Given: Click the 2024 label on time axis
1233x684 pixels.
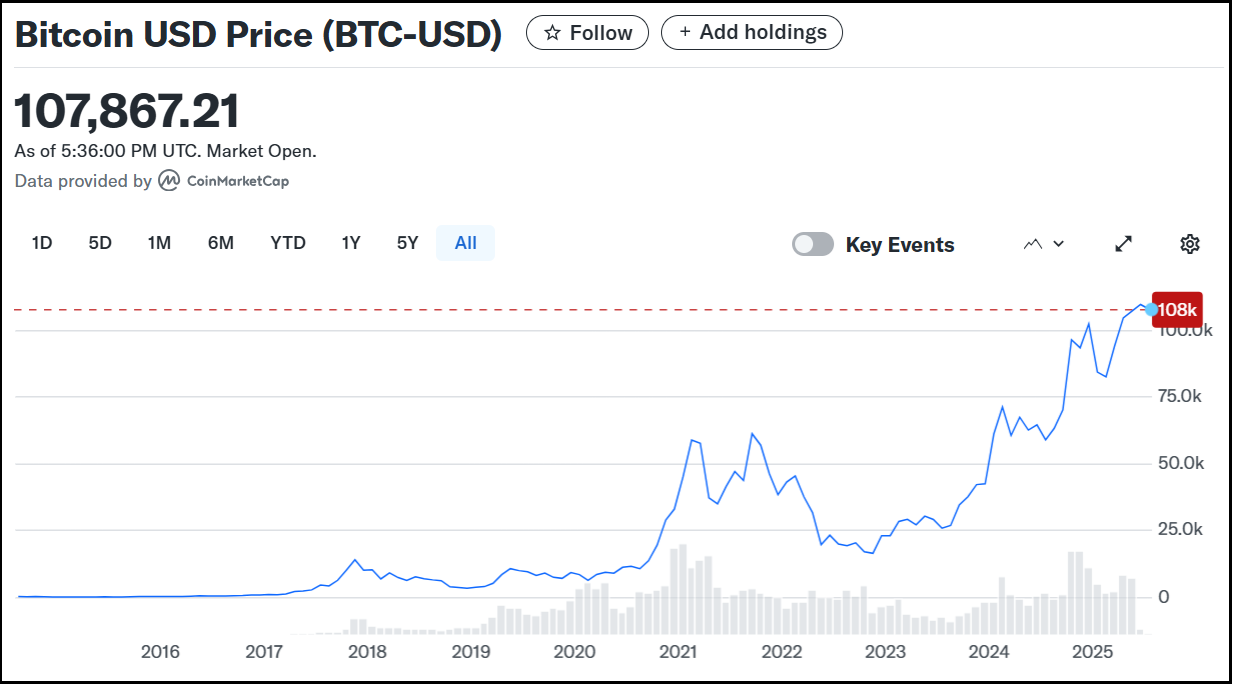Looking at the screenshot, I should [989, 653].
